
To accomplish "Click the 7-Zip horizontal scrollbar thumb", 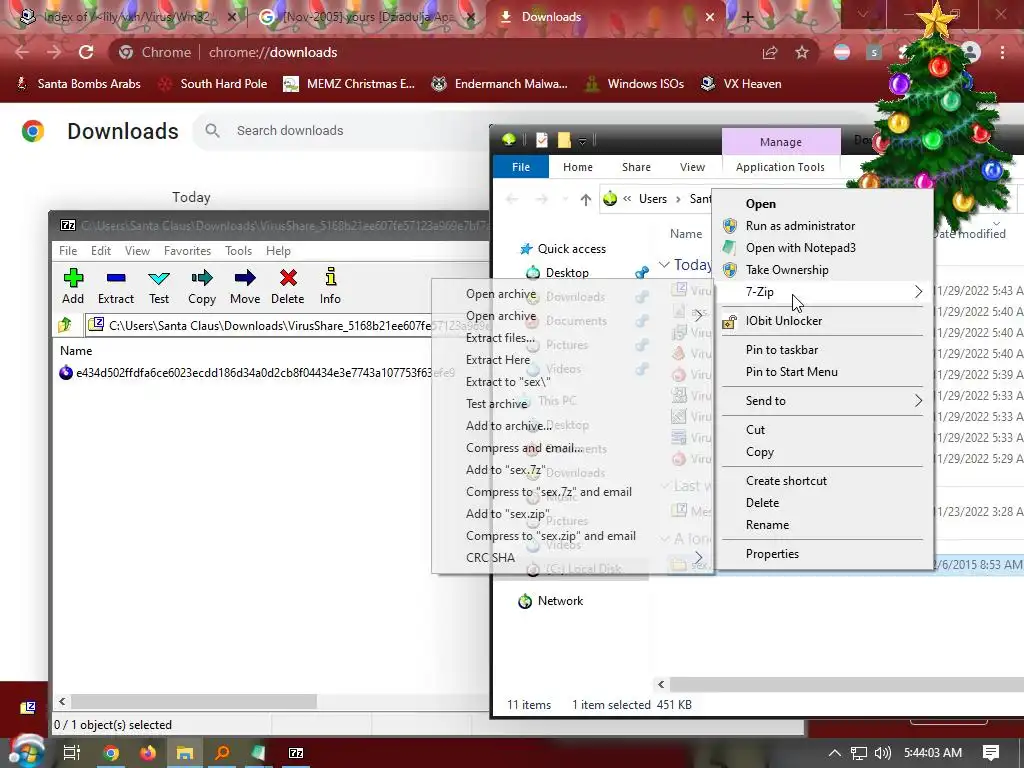I will pyautogui.click(x=194, y=701).
